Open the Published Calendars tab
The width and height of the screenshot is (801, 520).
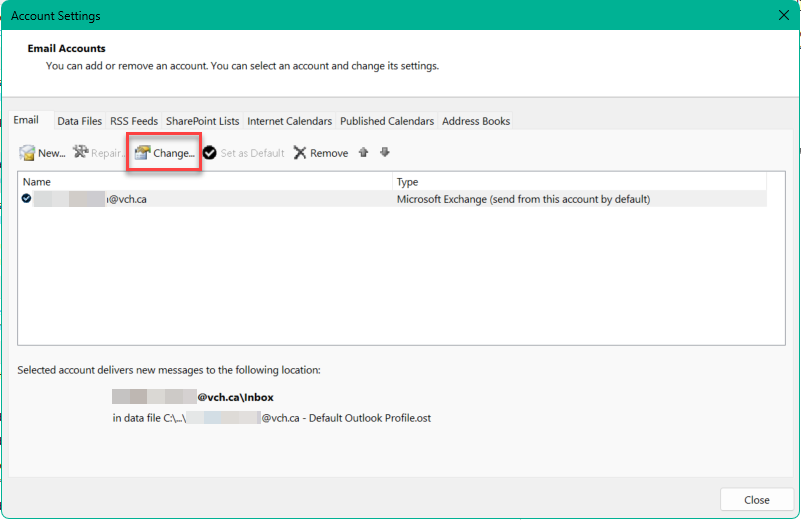[x=387, y=121]
